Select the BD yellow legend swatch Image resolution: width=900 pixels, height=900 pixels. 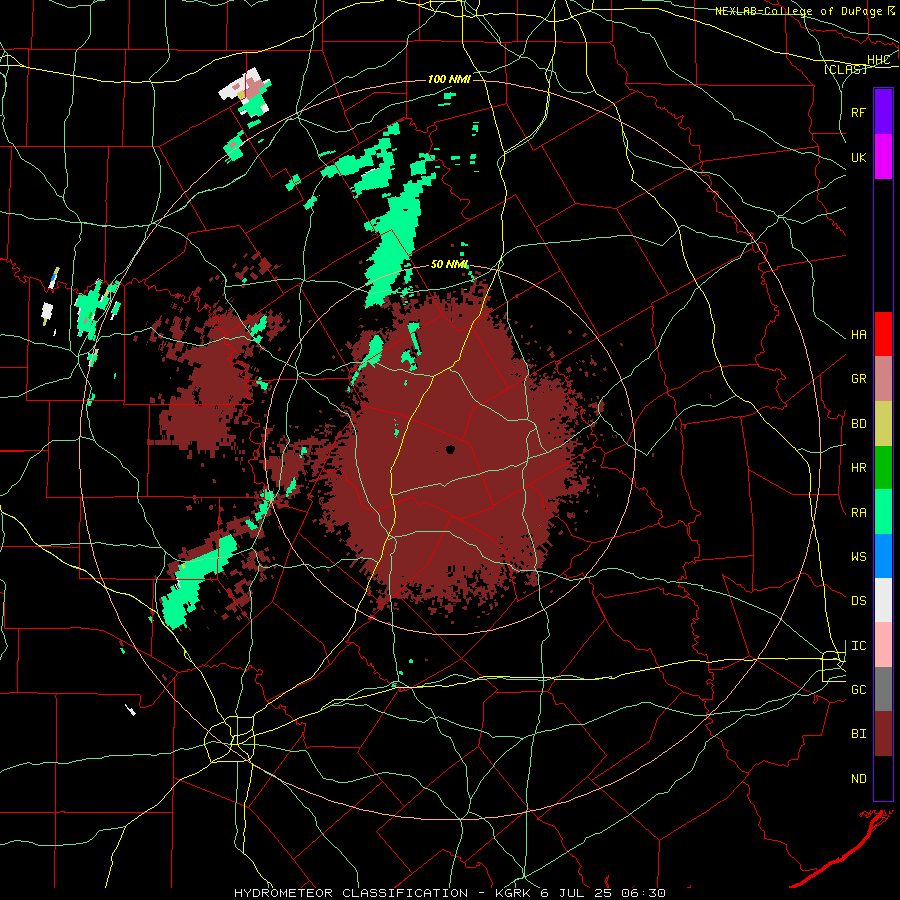883,424
